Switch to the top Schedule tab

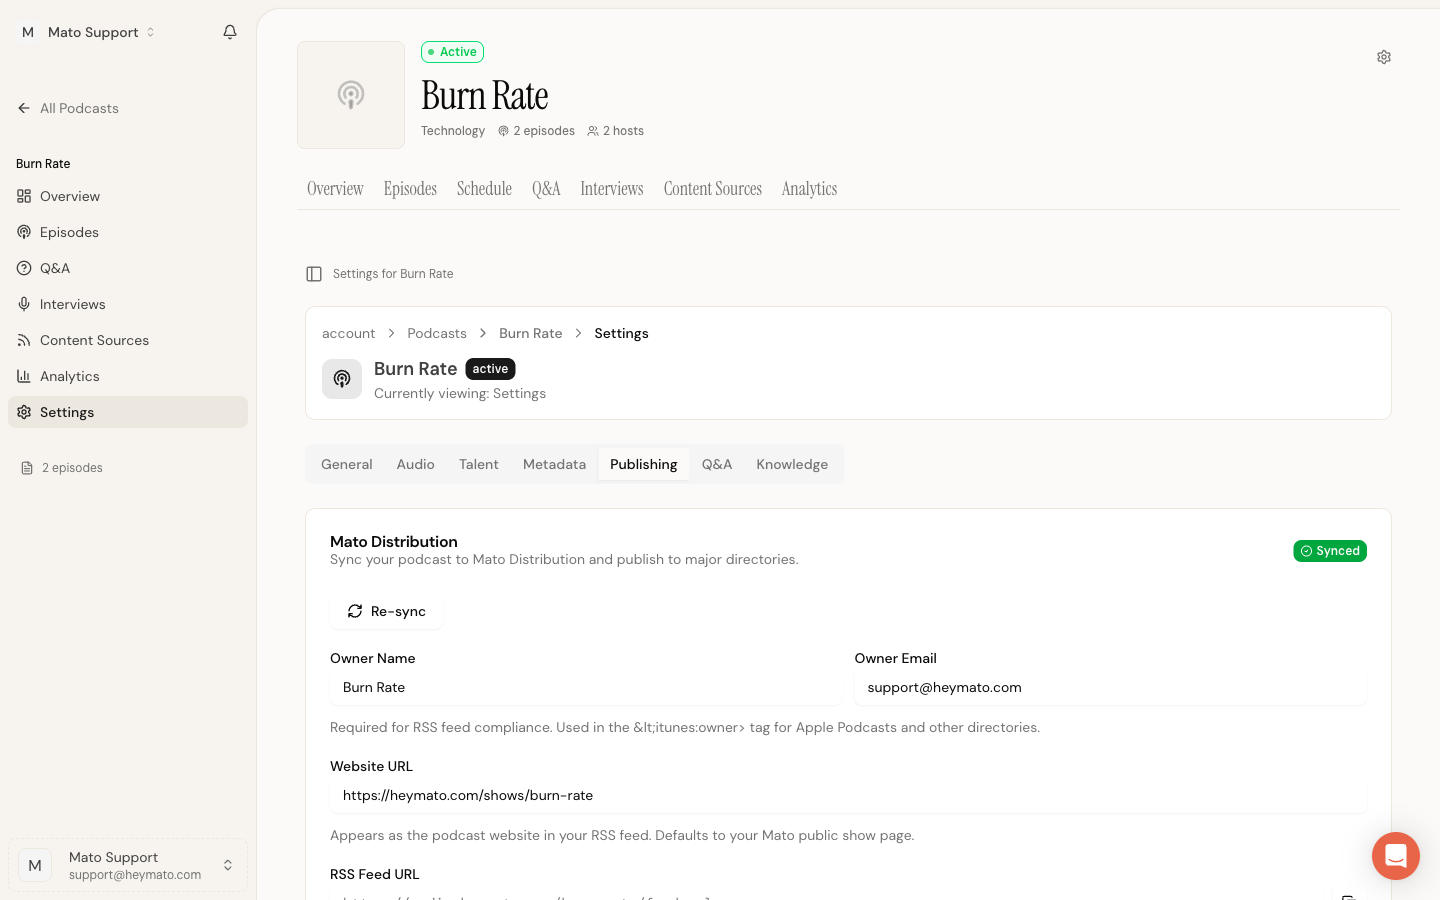(484, 189)
